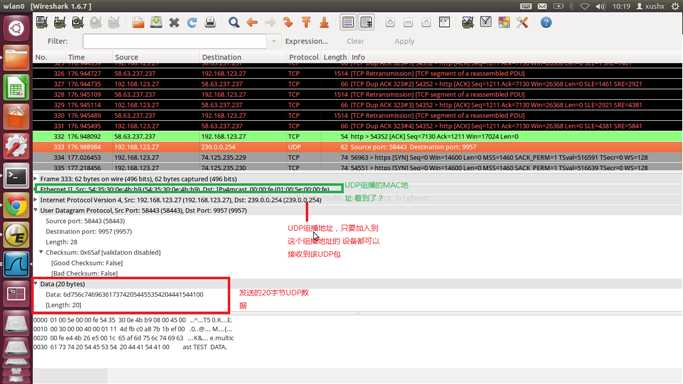Screen dimensions: 683x384
Task: Toggle auto scroll during live capture icon
Action: click(x=366, y=22)
